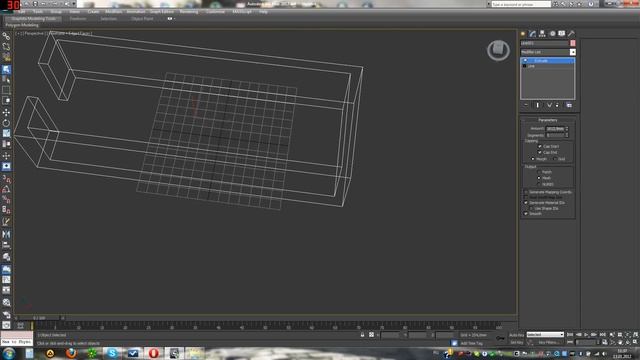The width and height of the screenshot is (640, 360).
Task: Open the Rendering menu
Action: (189, 11)
